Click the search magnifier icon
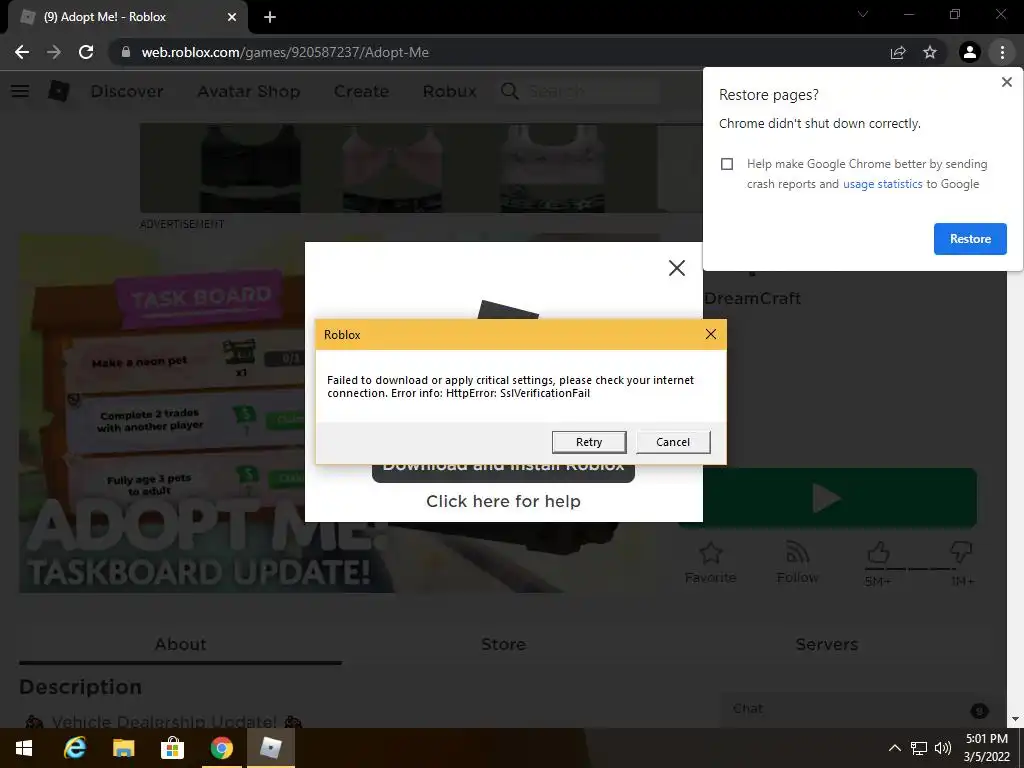 tap(509, 91)
